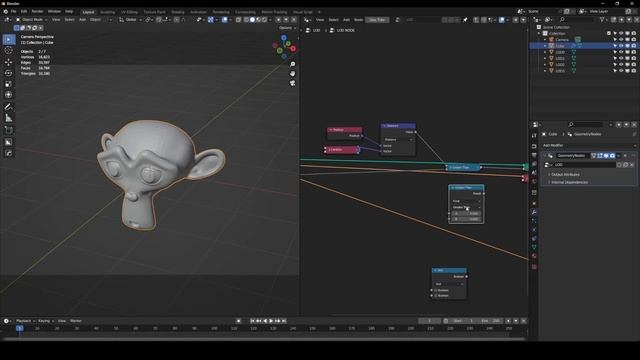Open the Tool properties tab
Viewport: 640px width, 360px height.
tap(534, 136)
